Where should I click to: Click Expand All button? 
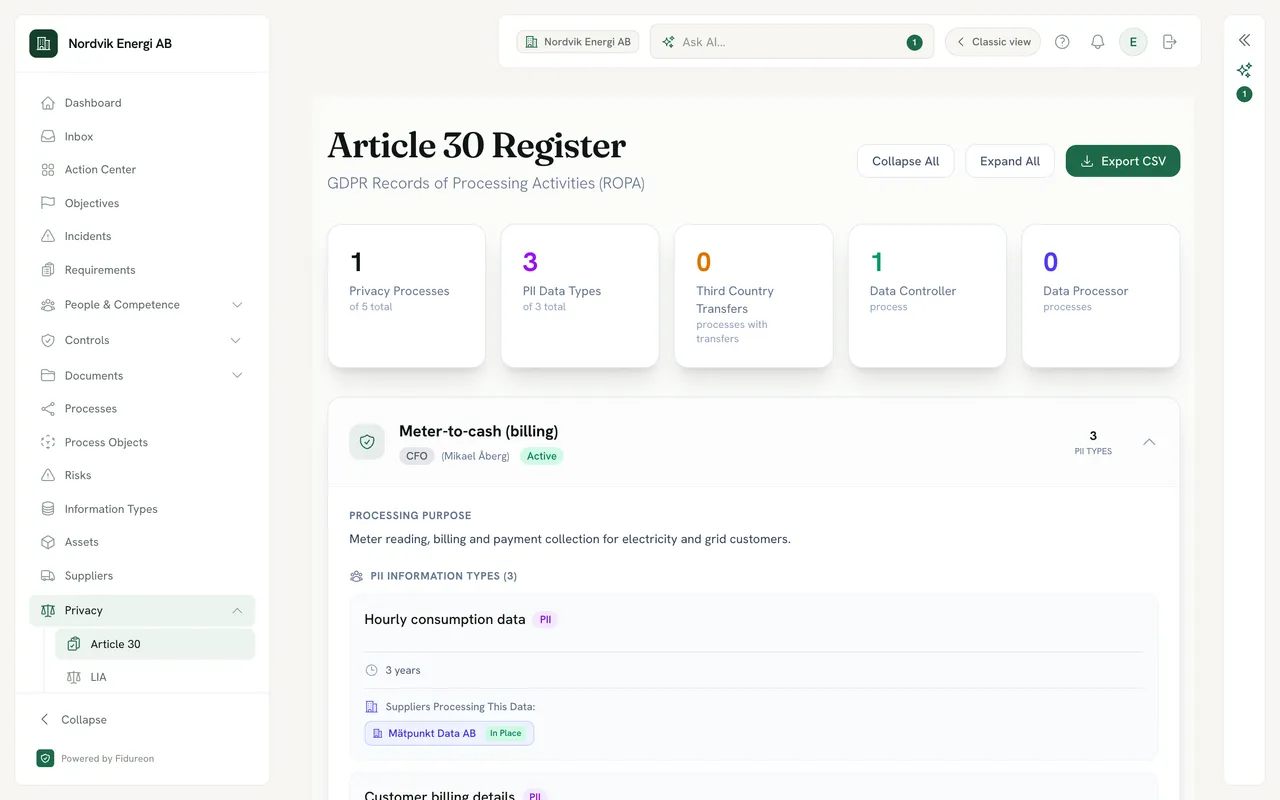pyautogui.click(x=1010, y=161)
